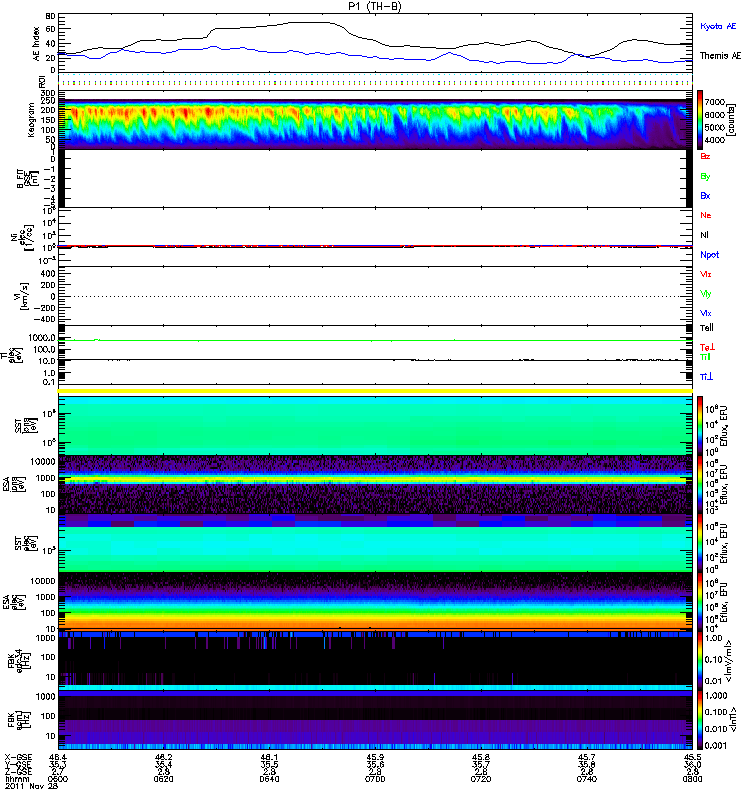Click the ESA electron Eflux color bar
The image size is (750, 800).
(x=700, y=602)
